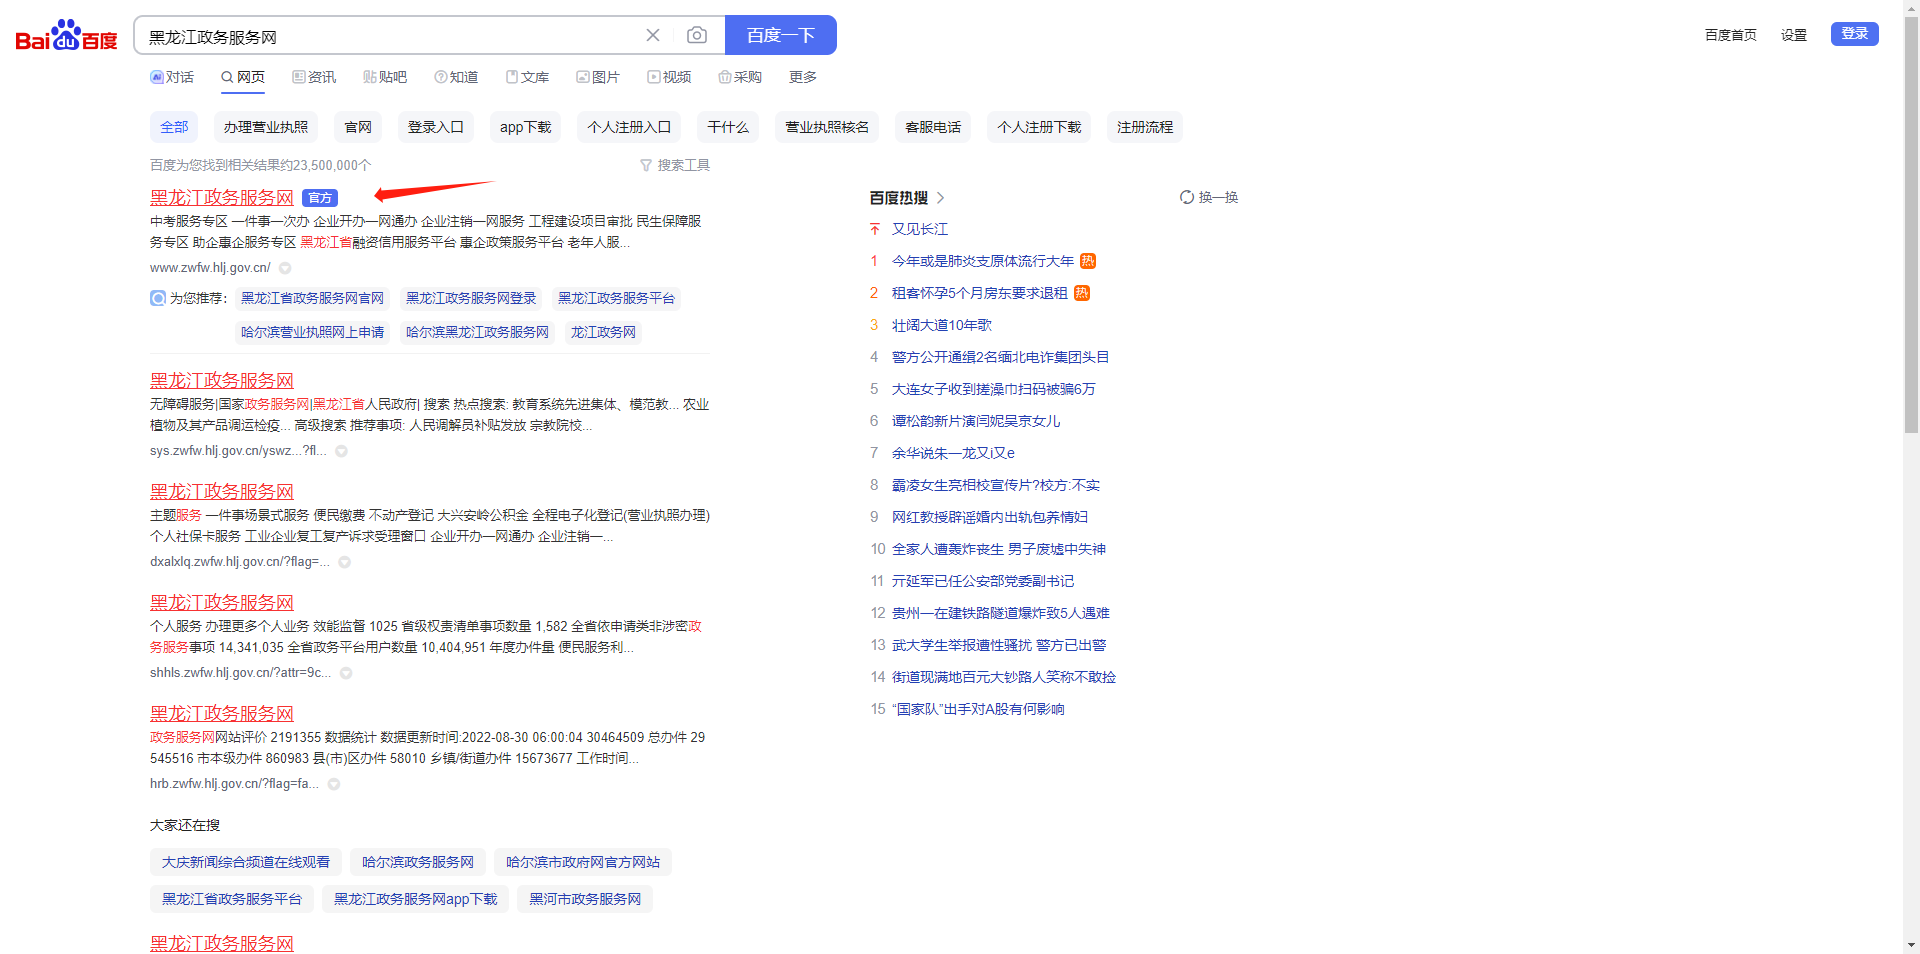Open hot search 余华说朱一龙又i又e
The width and height of the screenshot is (1920, 954).
click(953, 453)
